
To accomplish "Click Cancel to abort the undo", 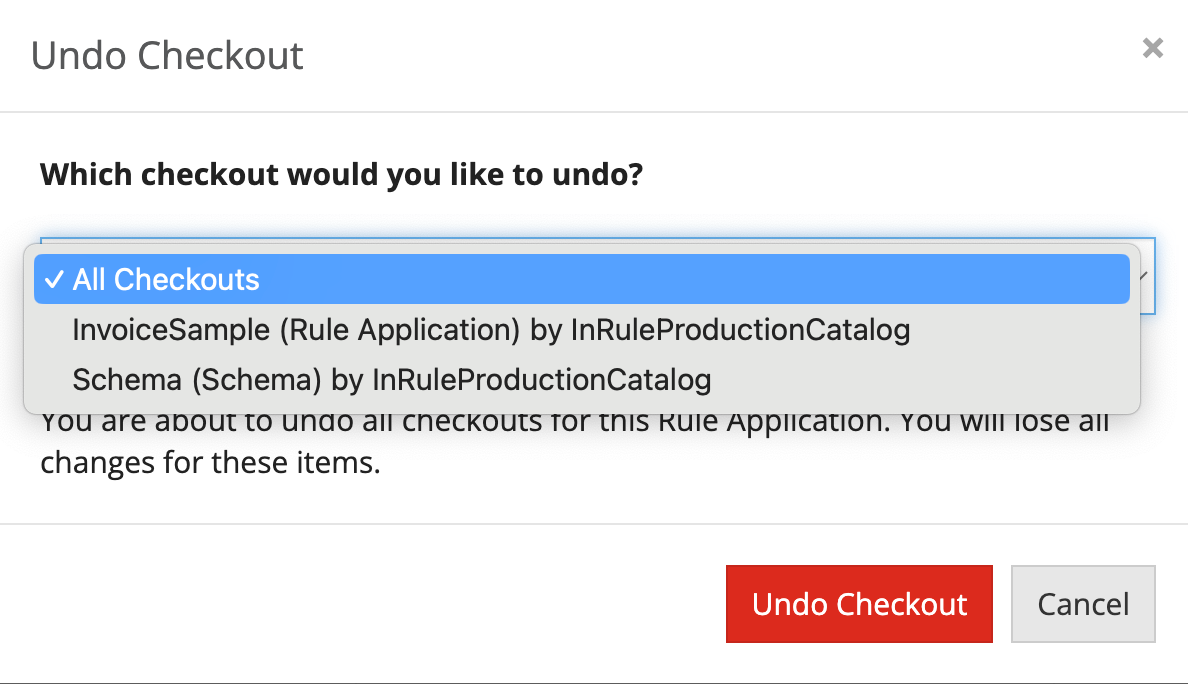I will pos(1083,604).
